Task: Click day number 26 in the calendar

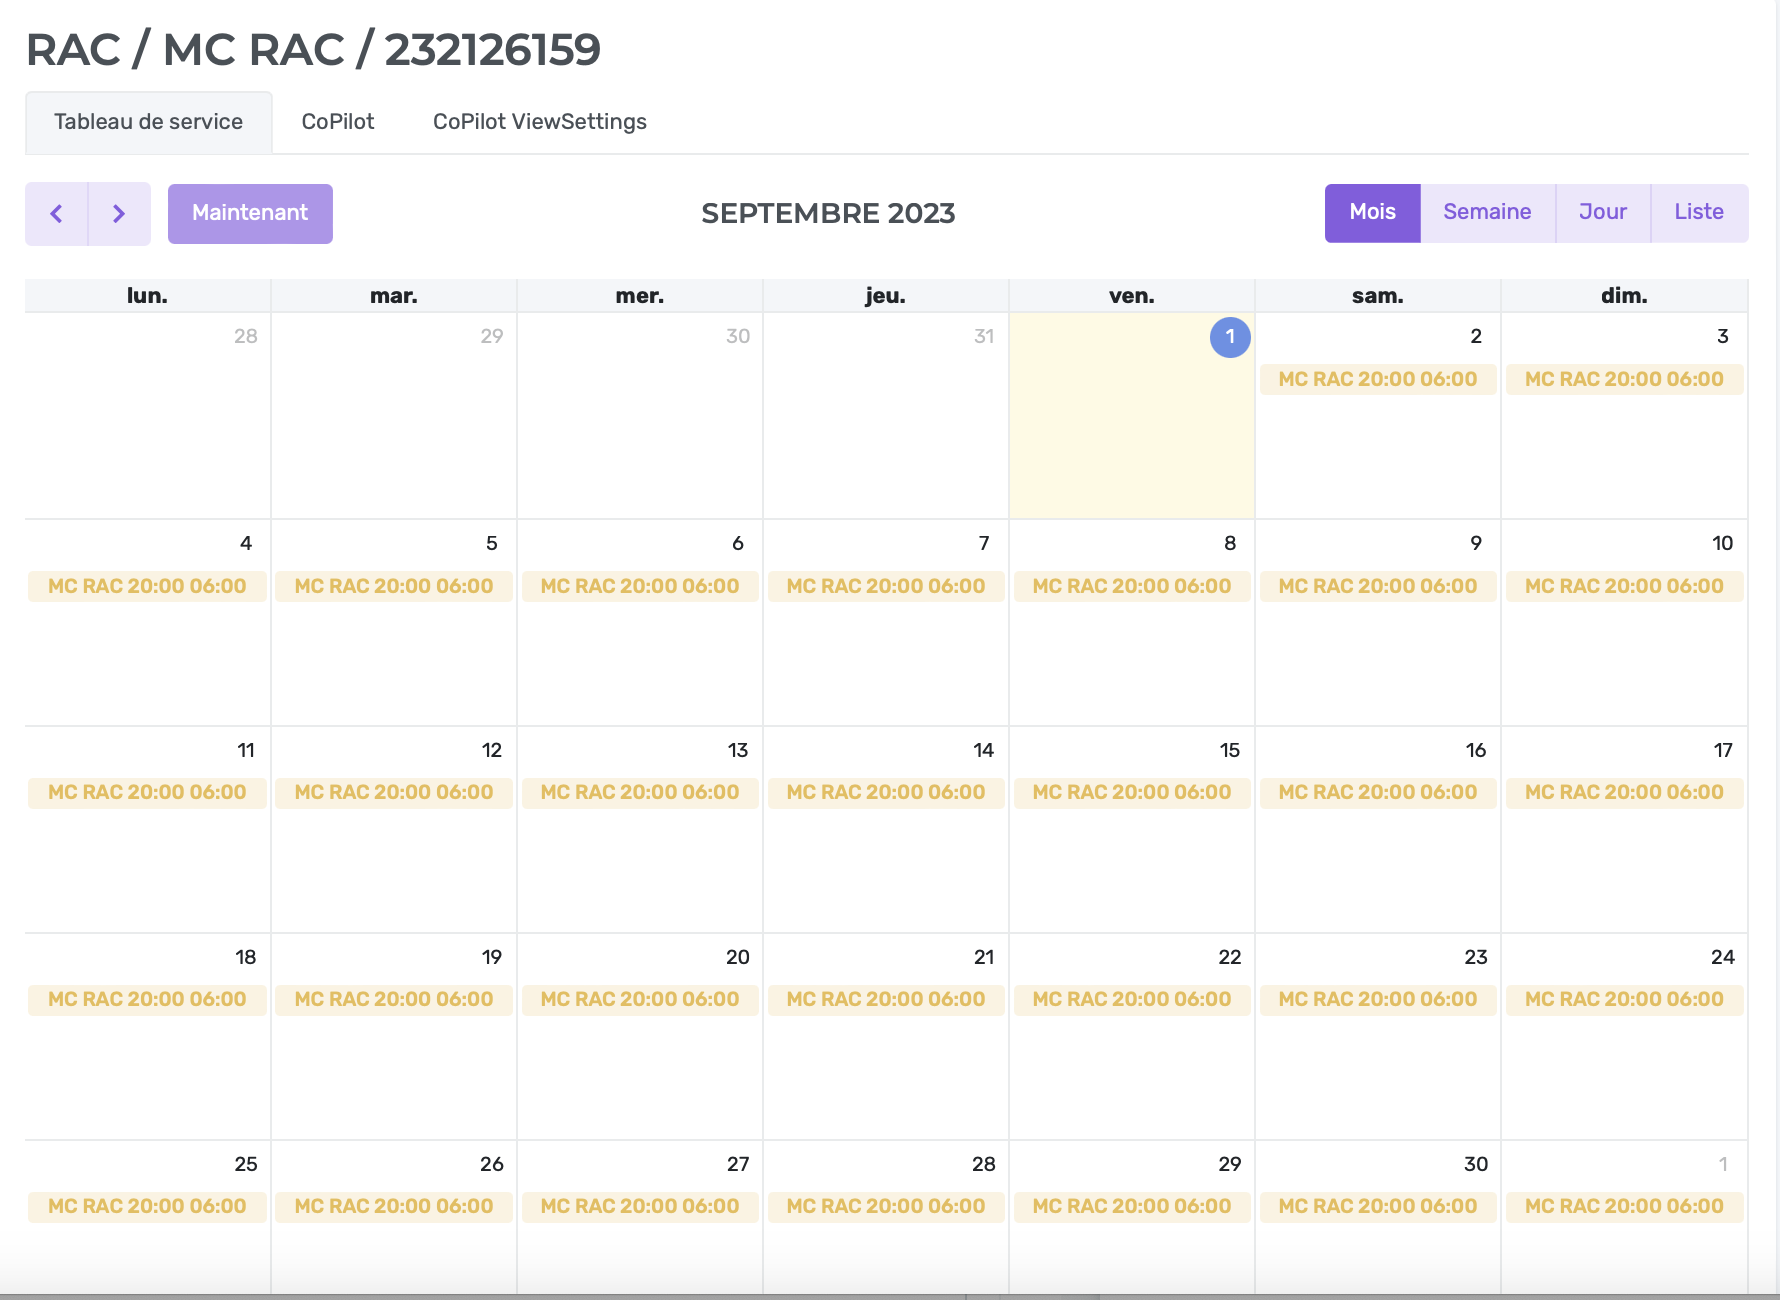Action: click(x=491, y=1164)
